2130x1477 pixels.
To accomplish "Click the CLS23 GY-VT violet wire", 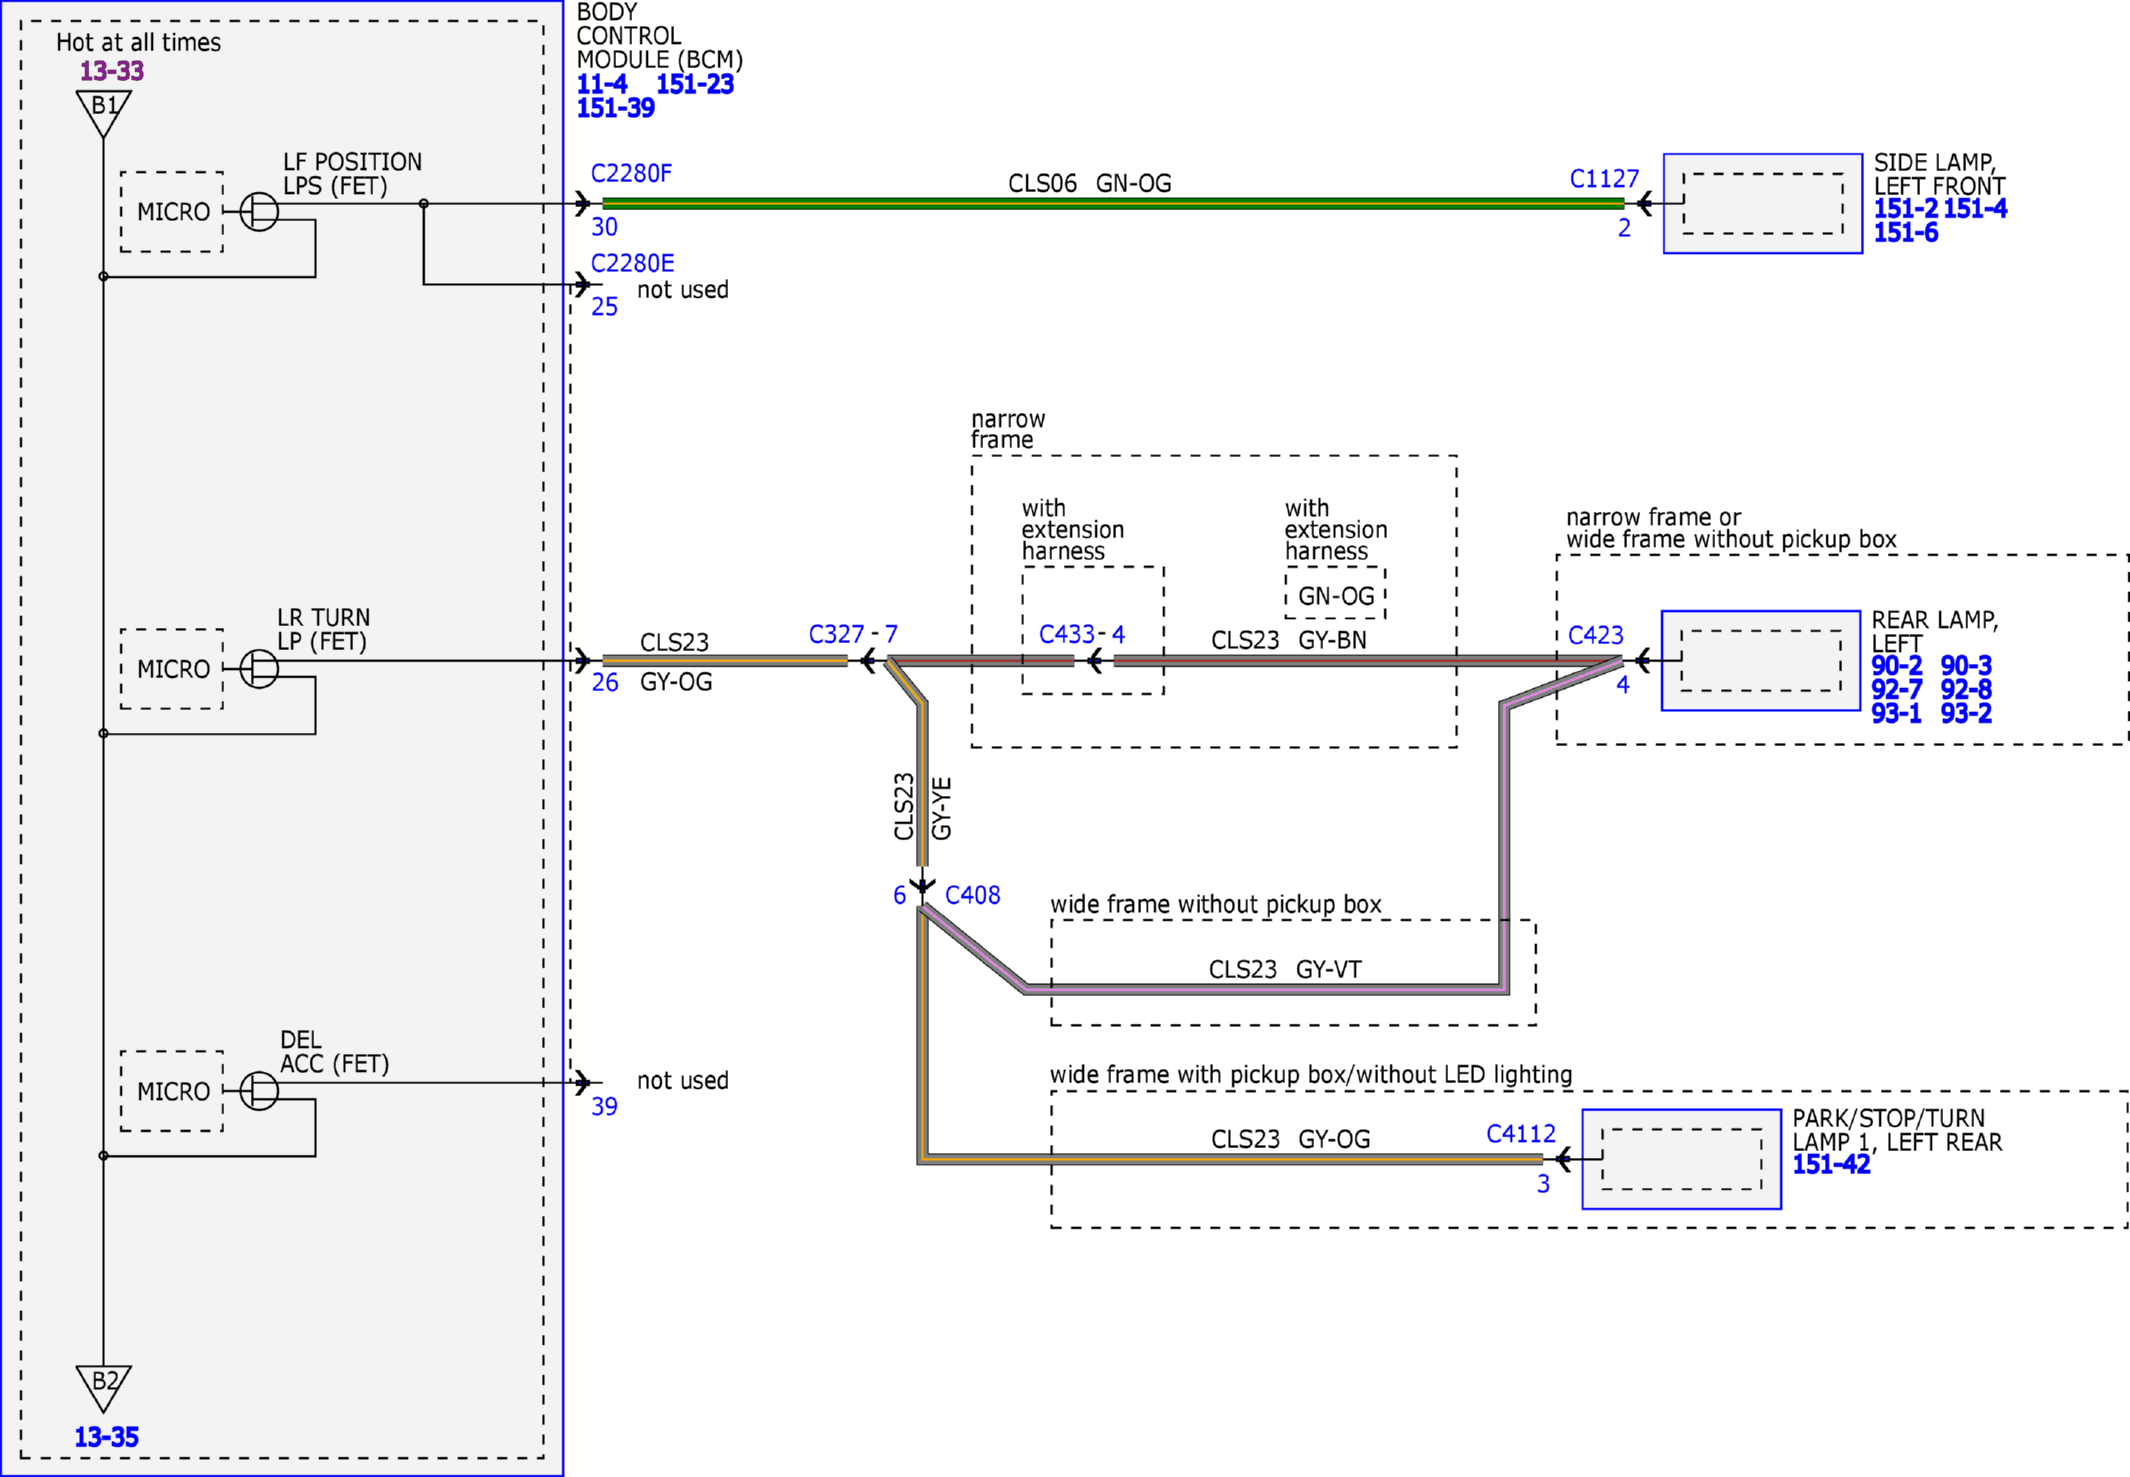I will 1265,989.
